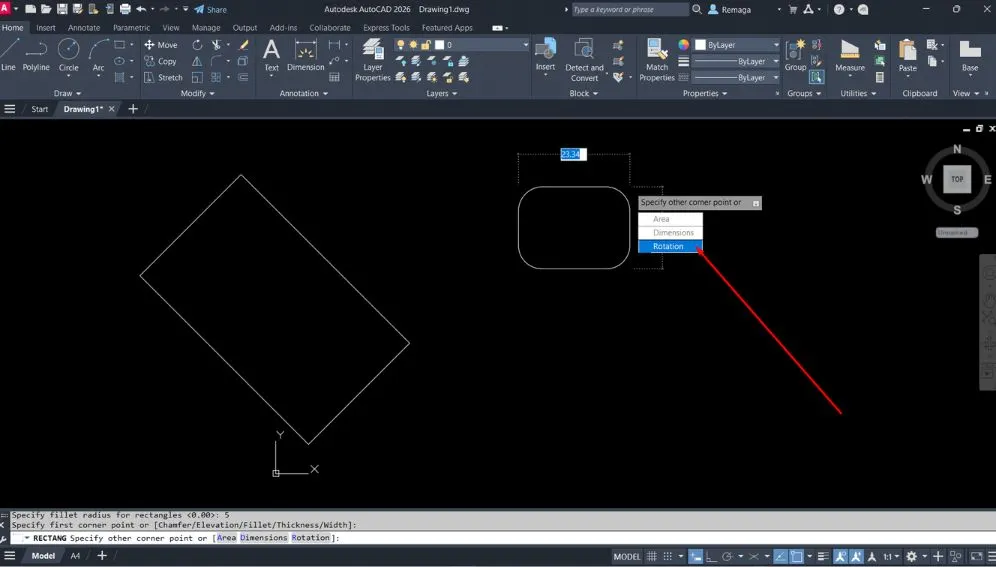Toggle Ortho mode in status bar
The height and width of the screenshot is (567, 996).
click(x=713, y=556)
